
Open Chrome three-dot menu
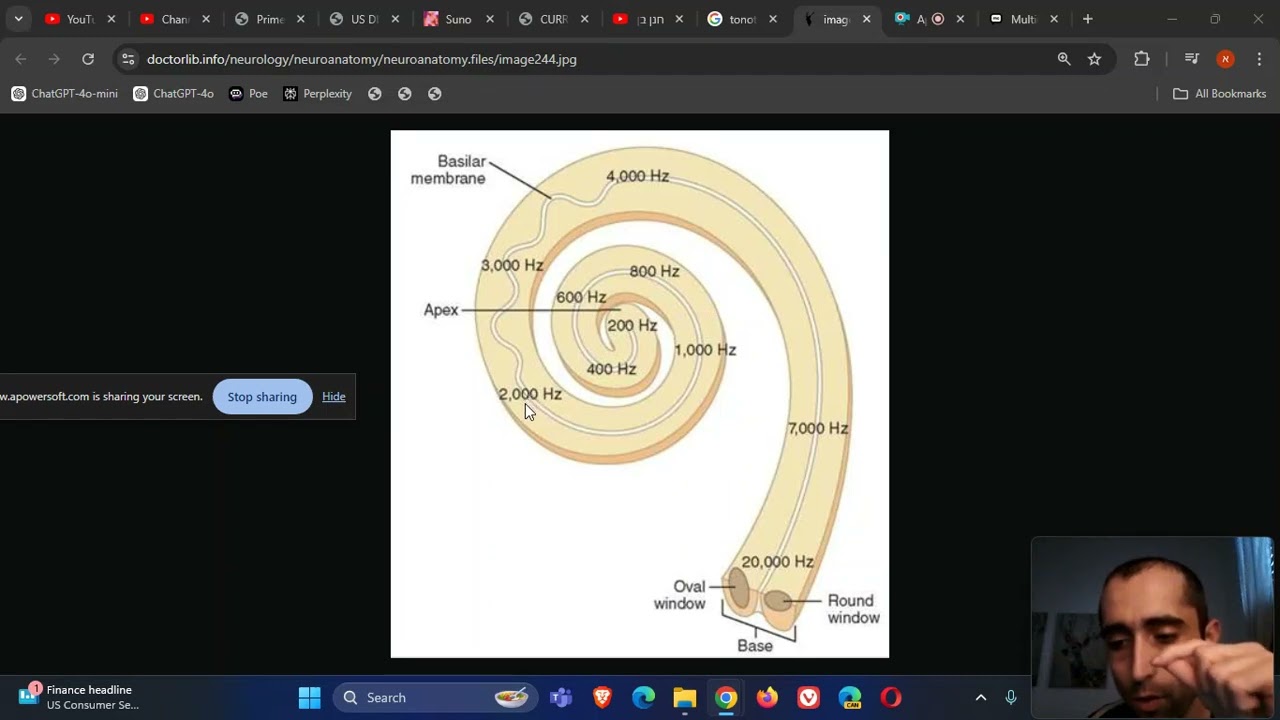1259,59
